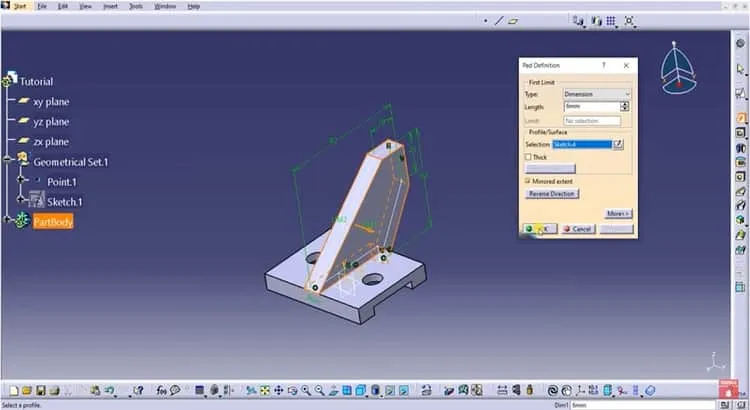750x410 pixels.
Task: Click the Hole tool icon in right toolbar
Action: (740, 177)
